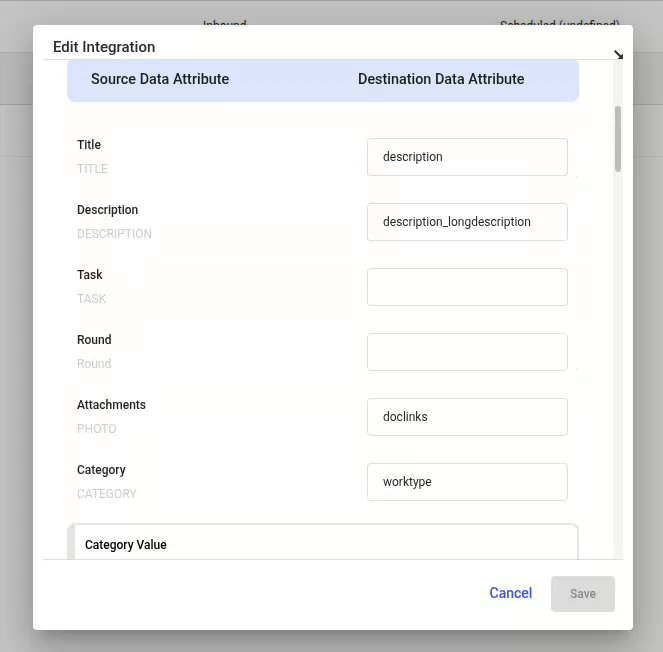Select the Source Data Attribute header
The image size is (663, 652).
[x=160, y=79]
